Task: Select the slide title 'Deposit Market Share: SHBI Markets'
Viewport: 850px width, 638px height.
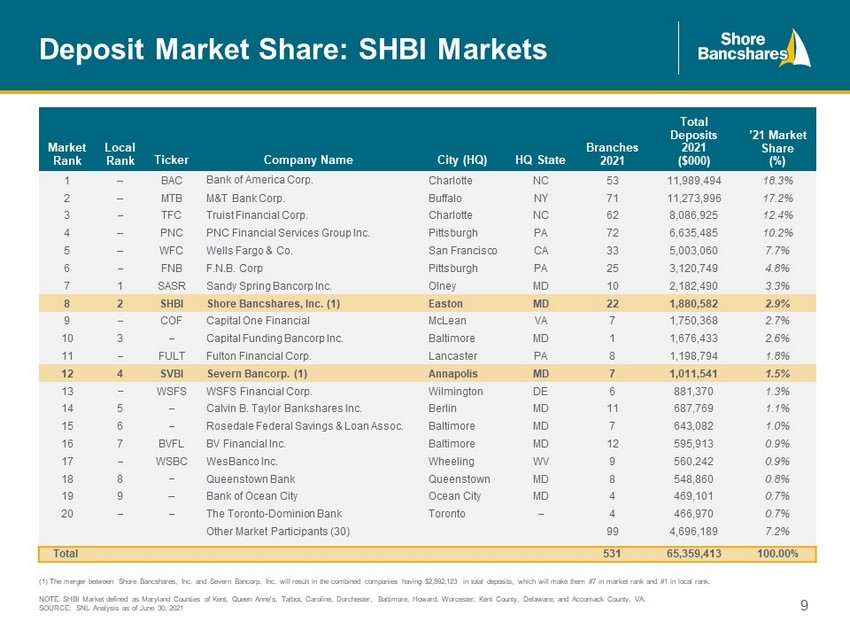Action: (x=293, y=49)
